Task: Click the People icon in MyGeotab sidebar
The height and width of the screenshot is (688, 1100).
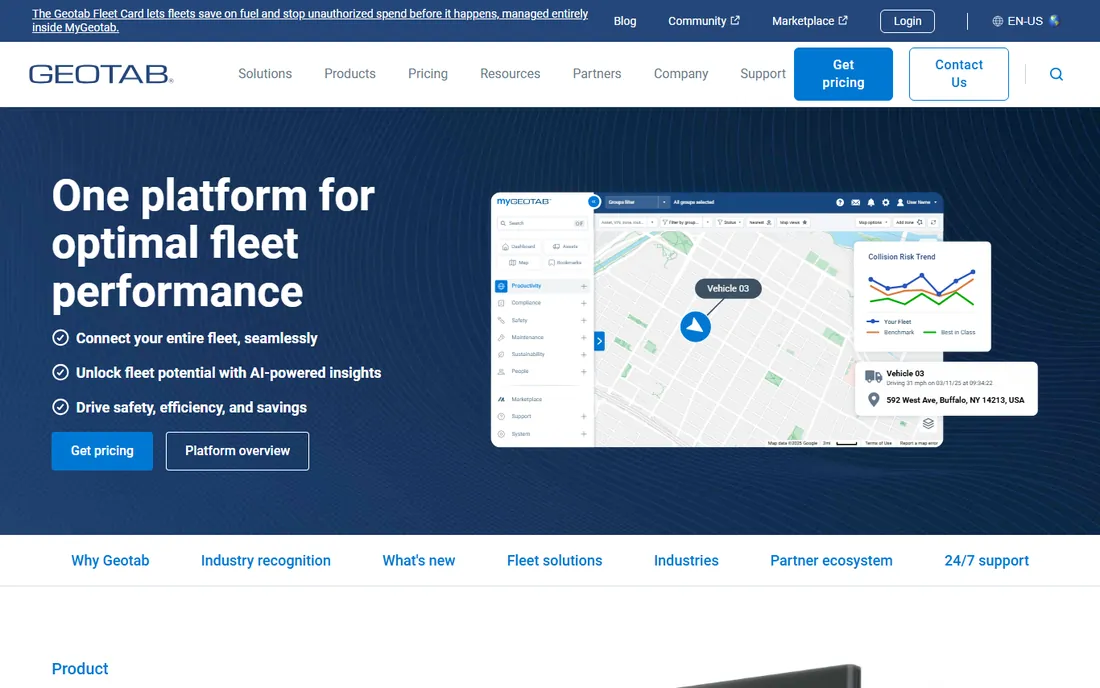Action: tap(501, 372)
